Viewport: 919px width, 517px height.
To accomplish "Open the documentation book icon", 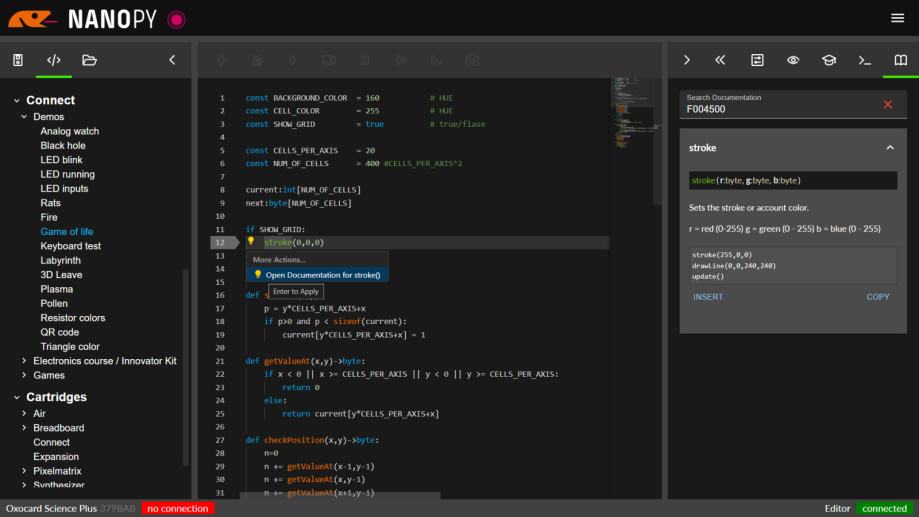I will tap(900, 60).
